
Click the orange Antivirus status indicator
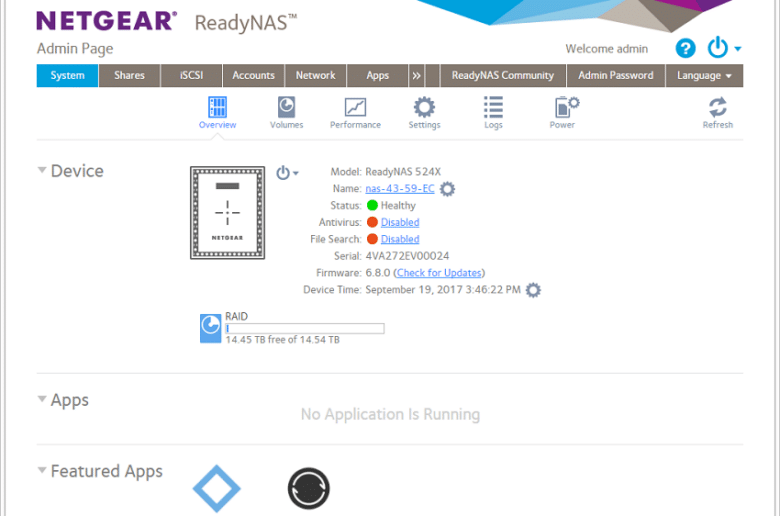(372, 222)
